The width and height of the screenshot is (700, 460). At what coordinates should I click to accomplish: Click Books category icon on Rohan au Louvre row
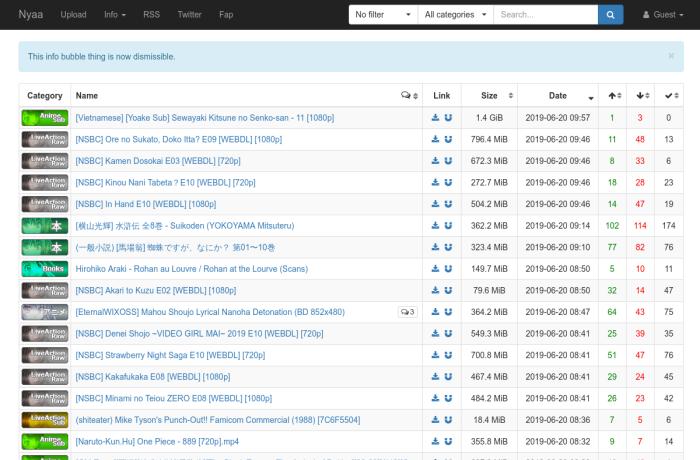(45, 269)
